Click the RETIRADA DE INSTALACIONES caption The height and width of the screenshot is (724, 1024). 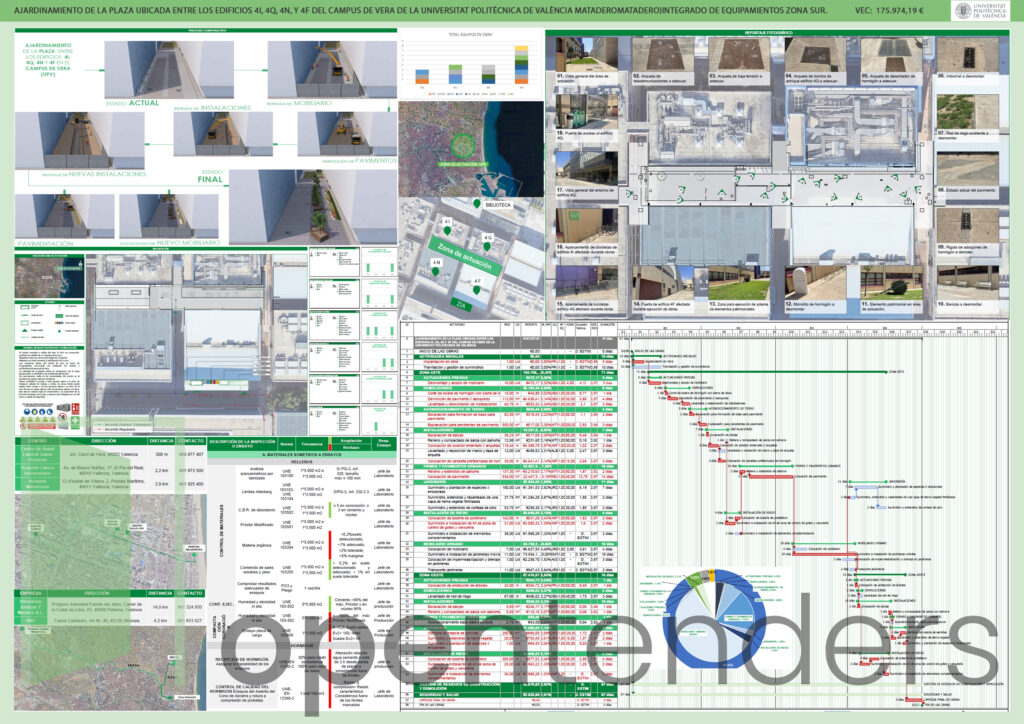click(x=212, y=108)
